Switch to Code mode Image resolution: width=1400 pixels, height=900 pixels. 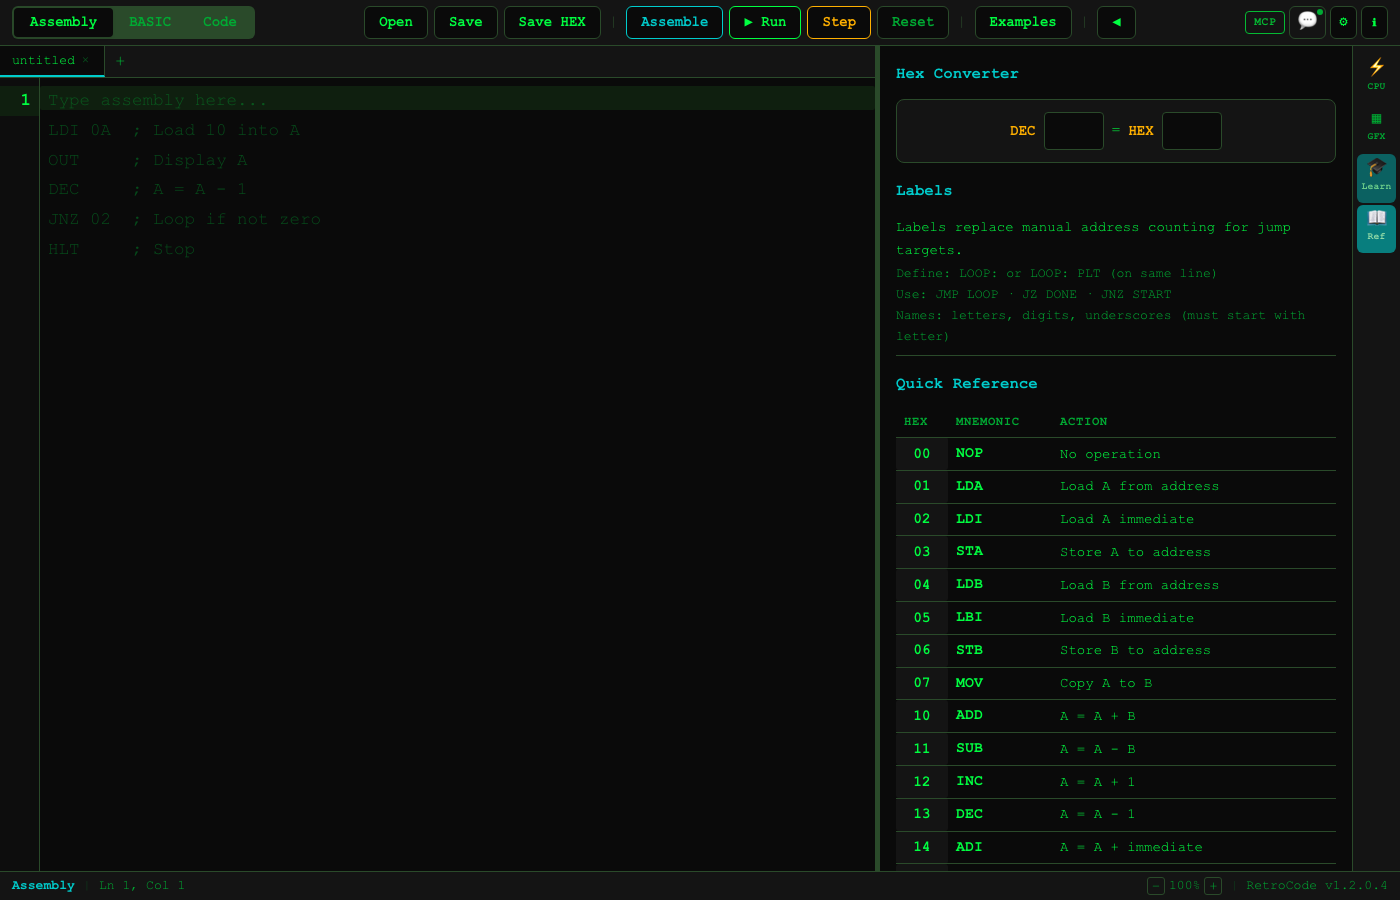pyautogui.click(x=219, y=21)
